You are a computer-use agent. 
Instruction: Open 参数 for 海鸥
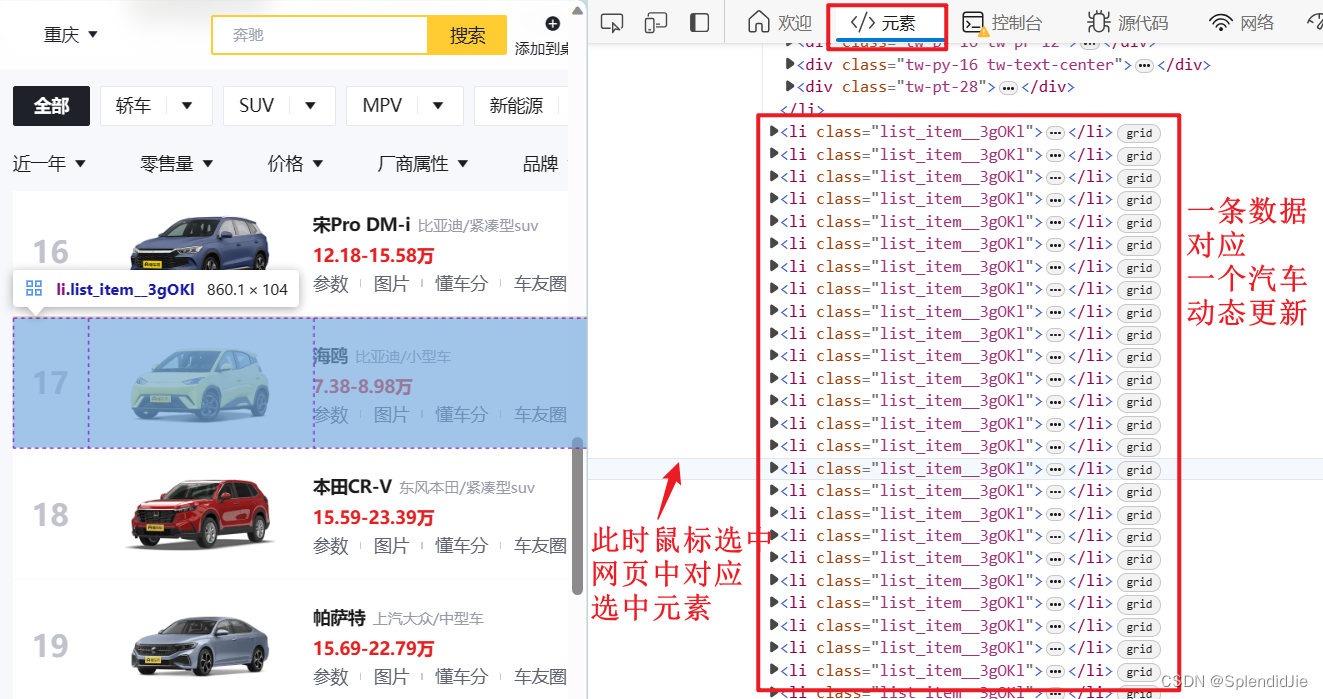[x=331, y=414]
